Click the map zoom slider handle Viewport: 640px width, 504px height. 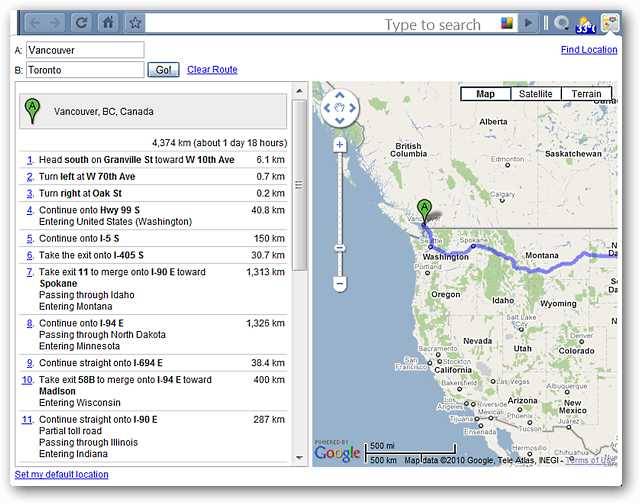[x=340, y=248]
